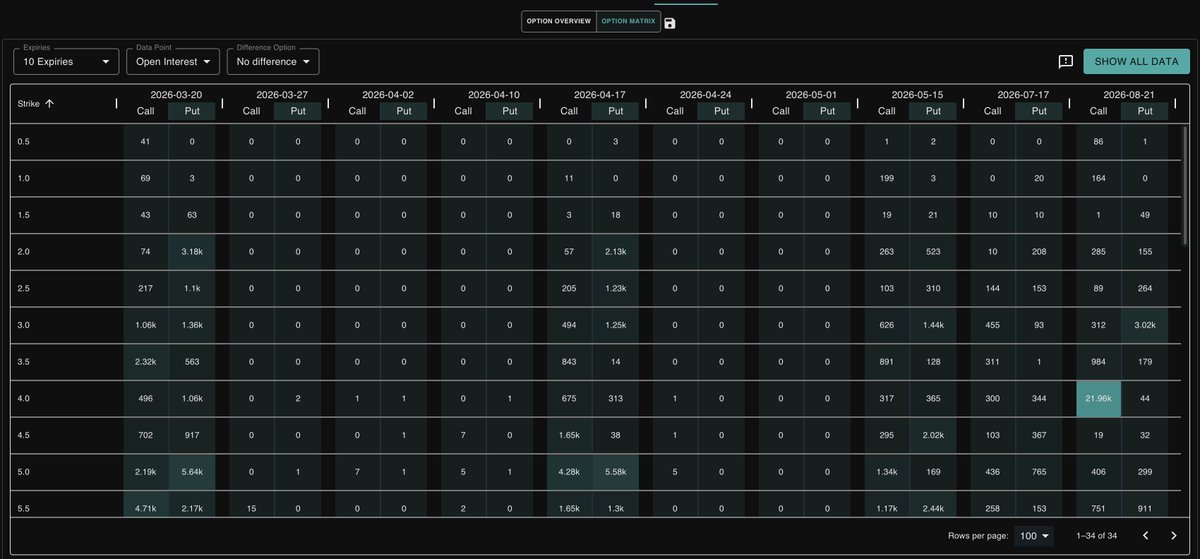Click the 3.18k put cell

click(192, 251)
